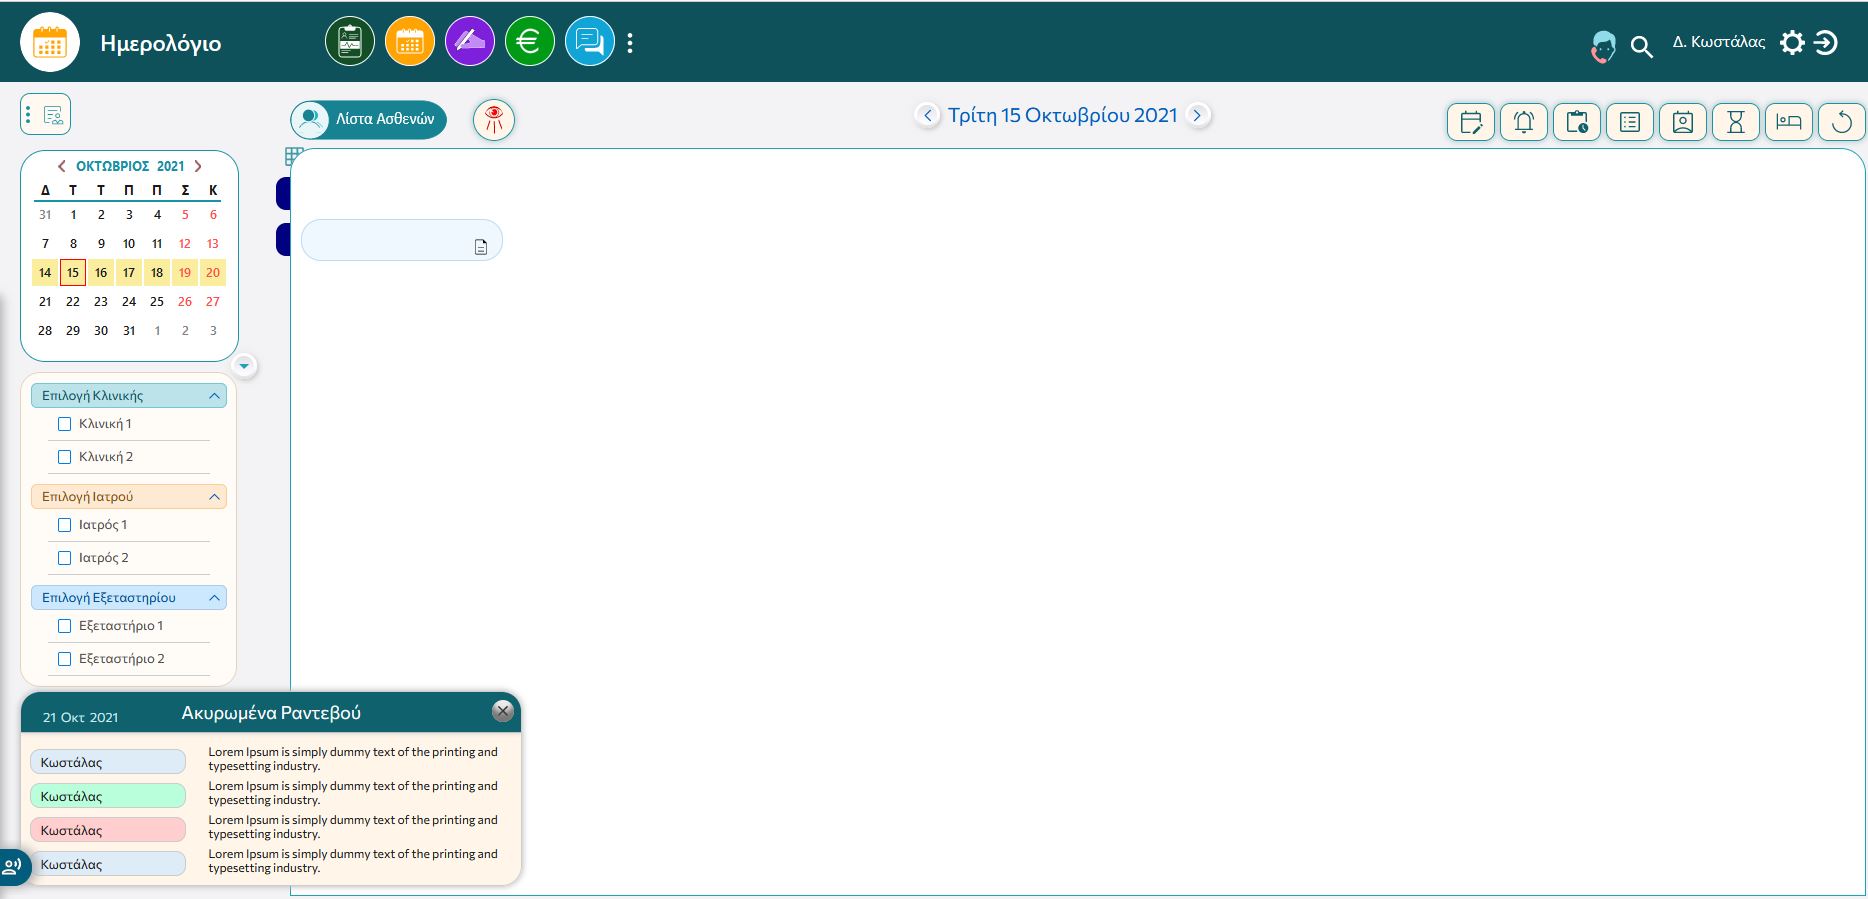Image resolution: width=1868 pixels, height=899 pixels.
Task: Collapse the Επιλογή Εξεταστηρίου section
Action: click(214, 598)
